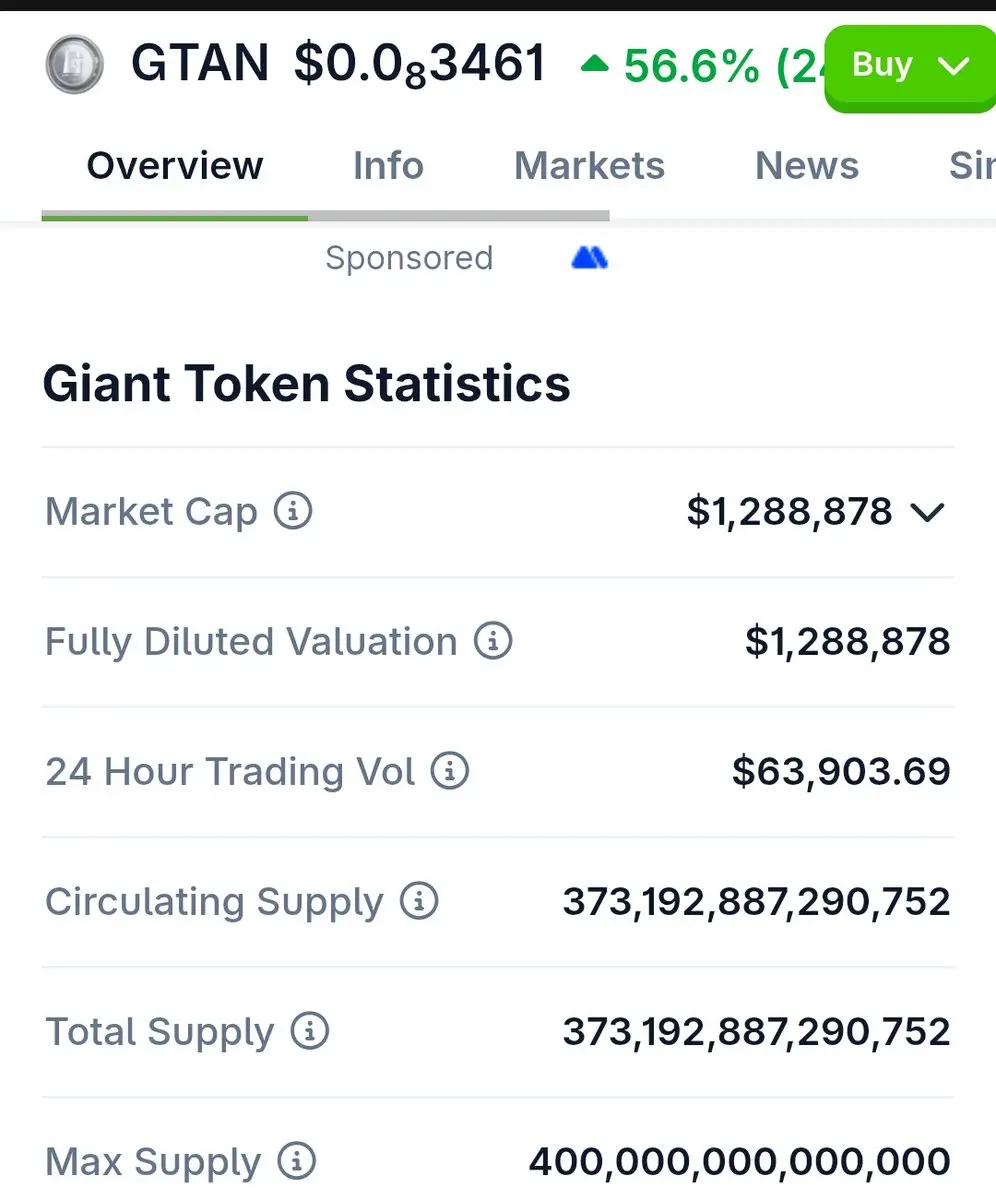Click the tab strip scroll indicator bar
This screenshot has height=1200, width=996.
point(325,215)
